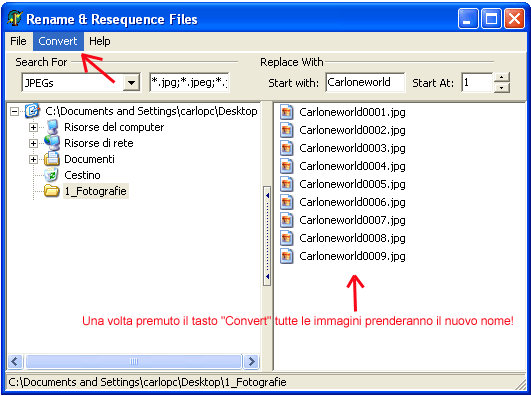
Task: Click the tree pane right scroll arrow
Action: 251,361
